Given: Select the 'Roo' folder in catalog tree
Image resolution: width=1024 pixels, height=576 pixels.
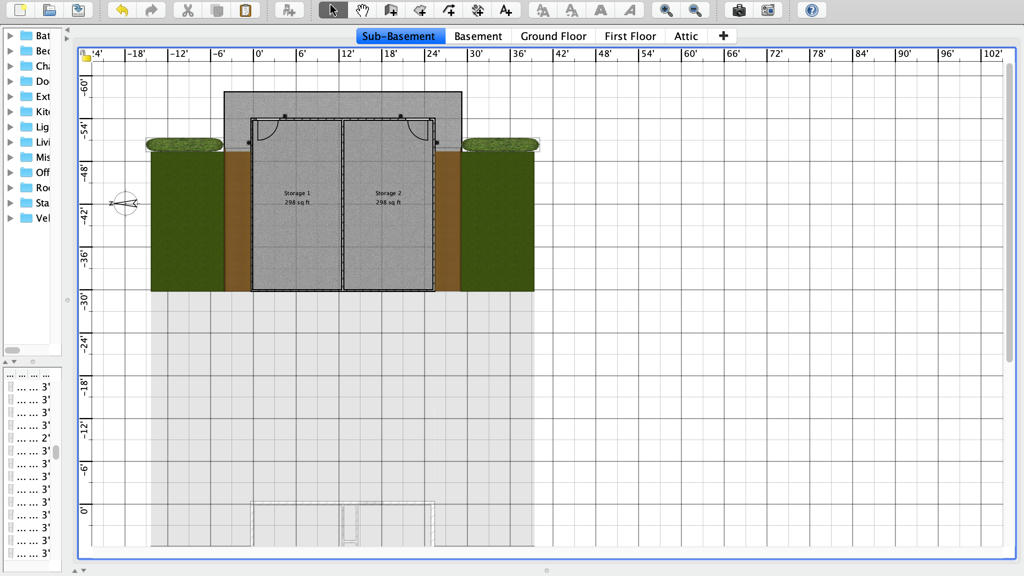Looking at the screenshot, I should (x=35, y=187).
